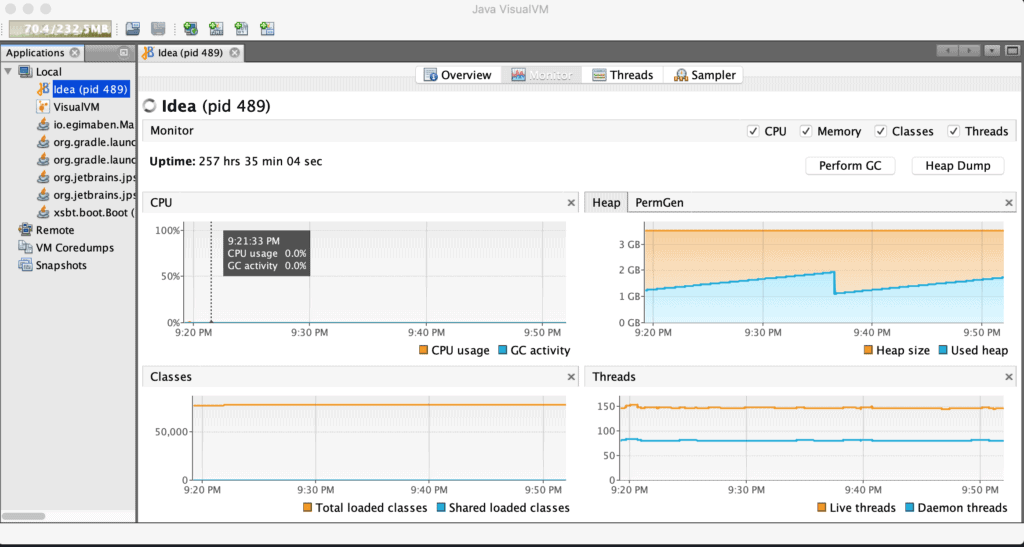Uncheck the Memory monitor checkbox
The width and height of the screenshot is (1024, 547).
click(x=806, y=131)
